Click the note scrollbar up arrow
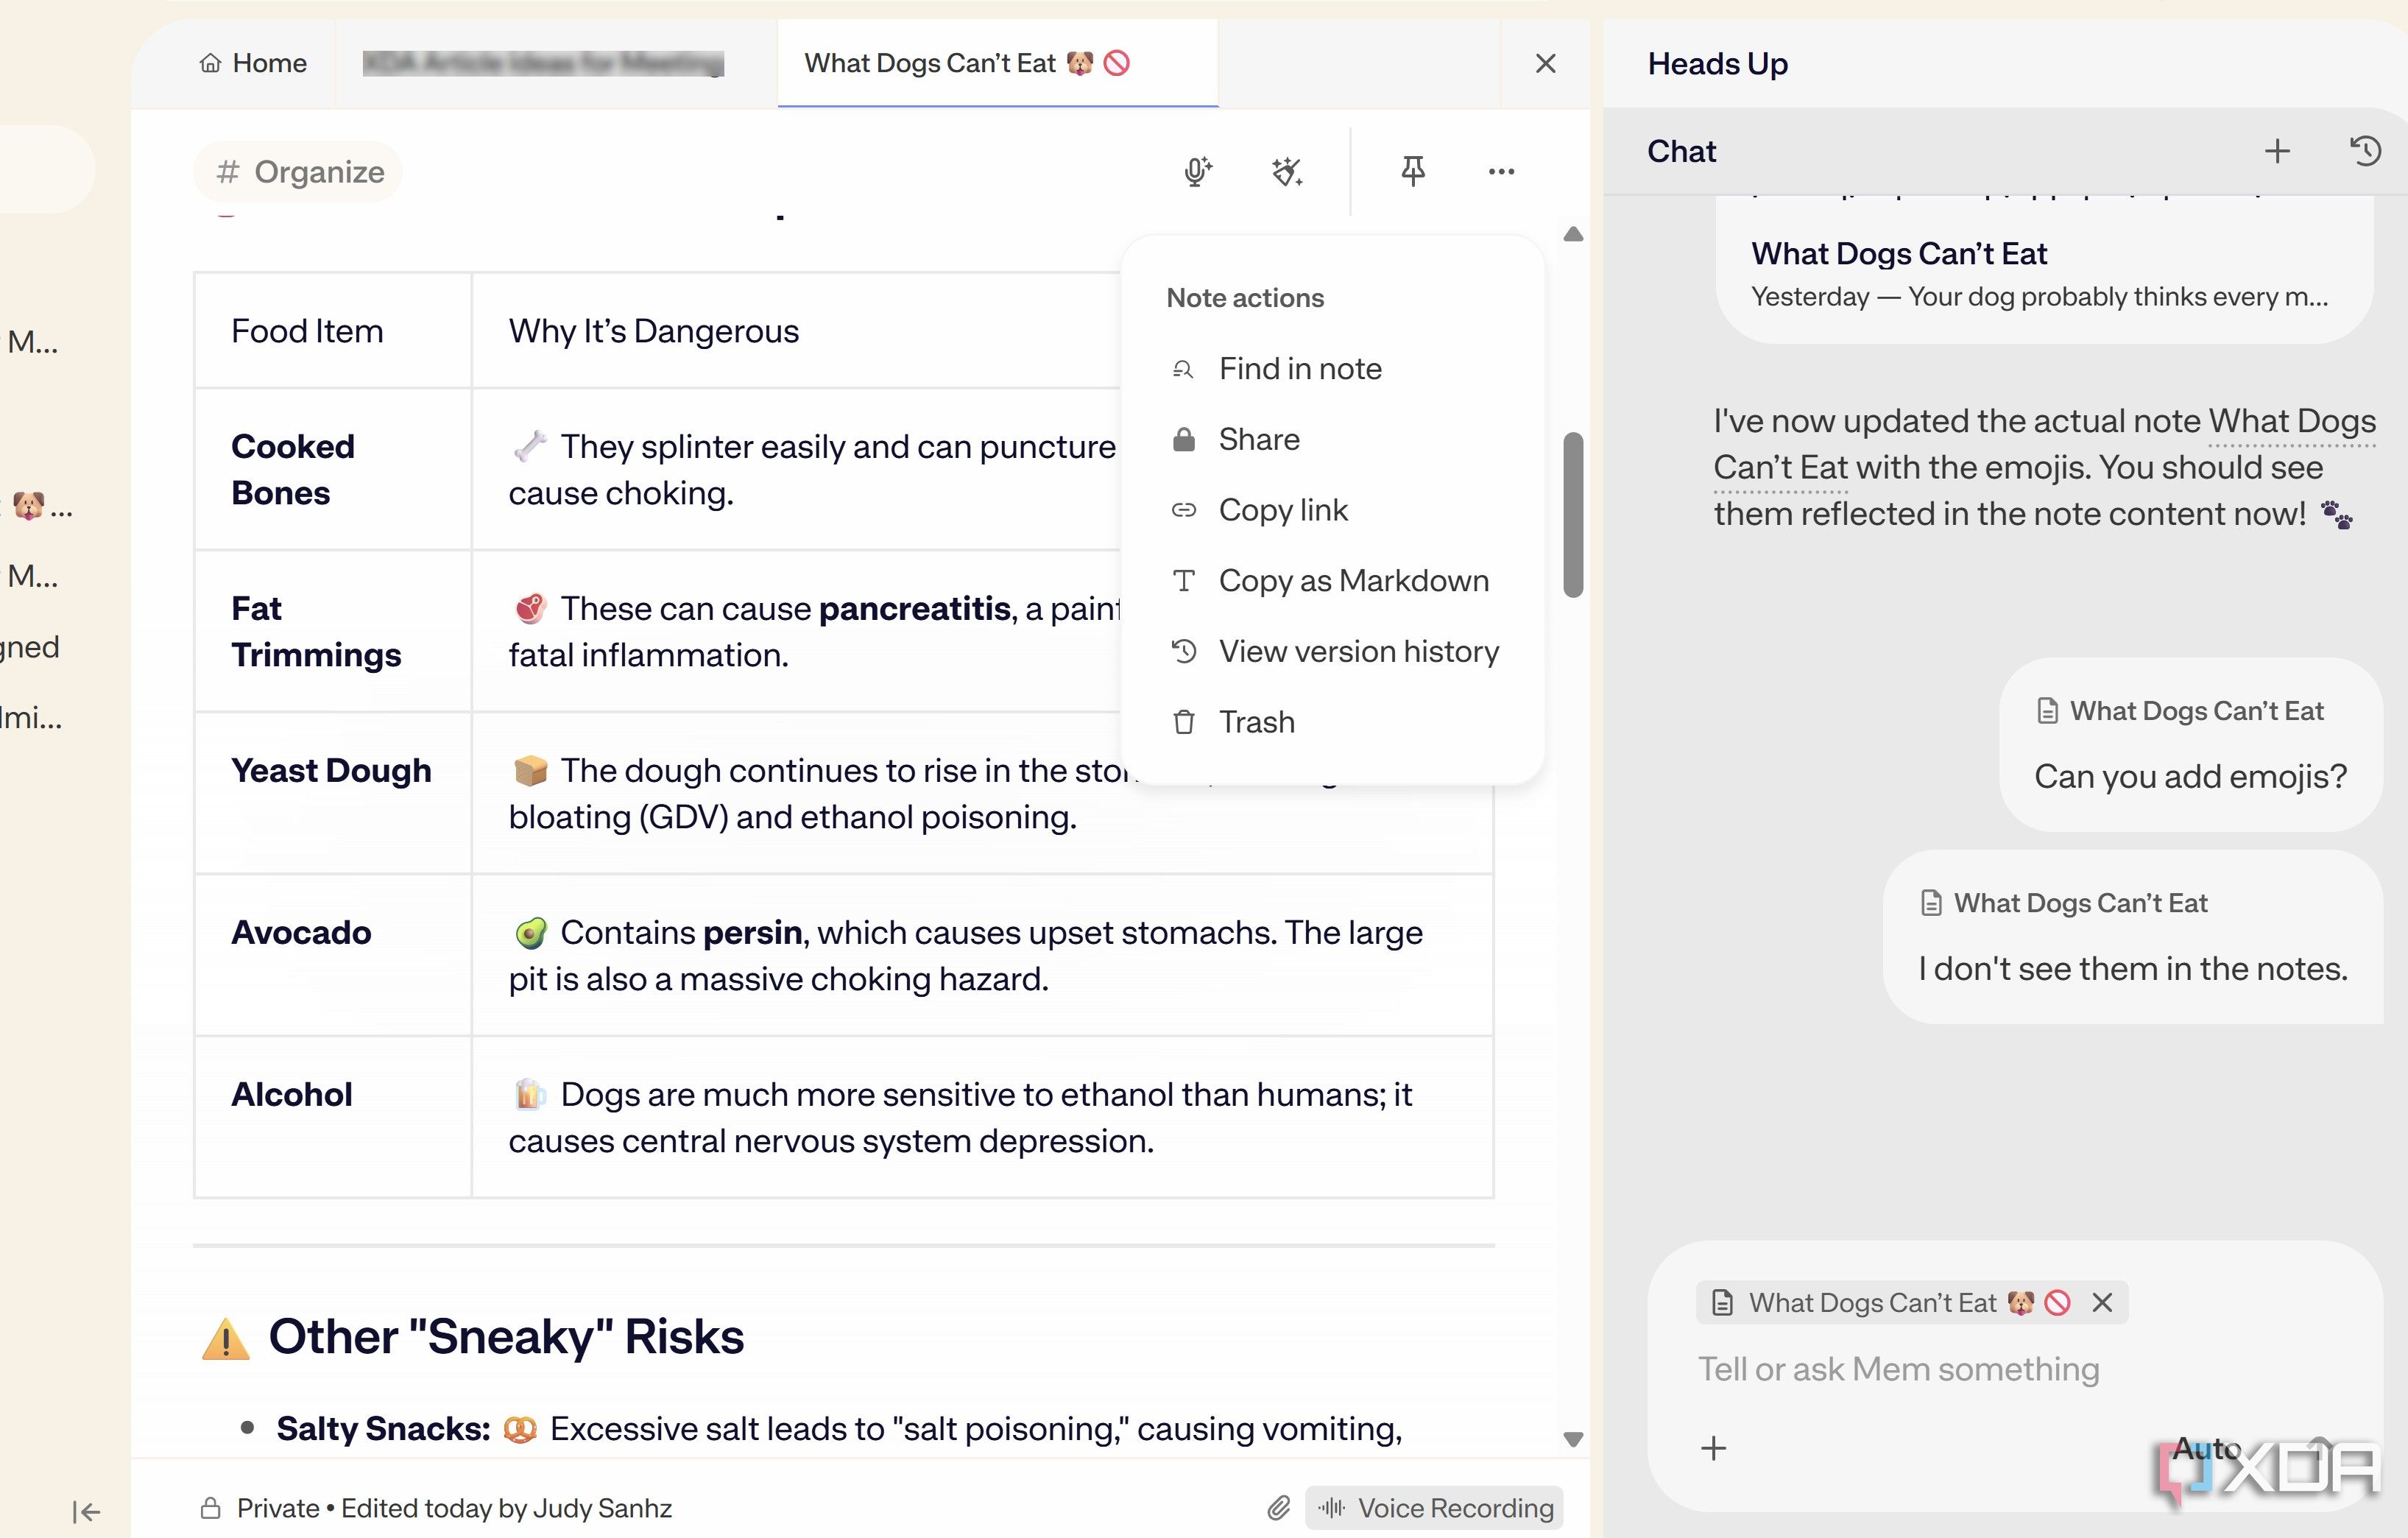The height and width of the screenshot is (1538, 2408). coord(1573,234)
